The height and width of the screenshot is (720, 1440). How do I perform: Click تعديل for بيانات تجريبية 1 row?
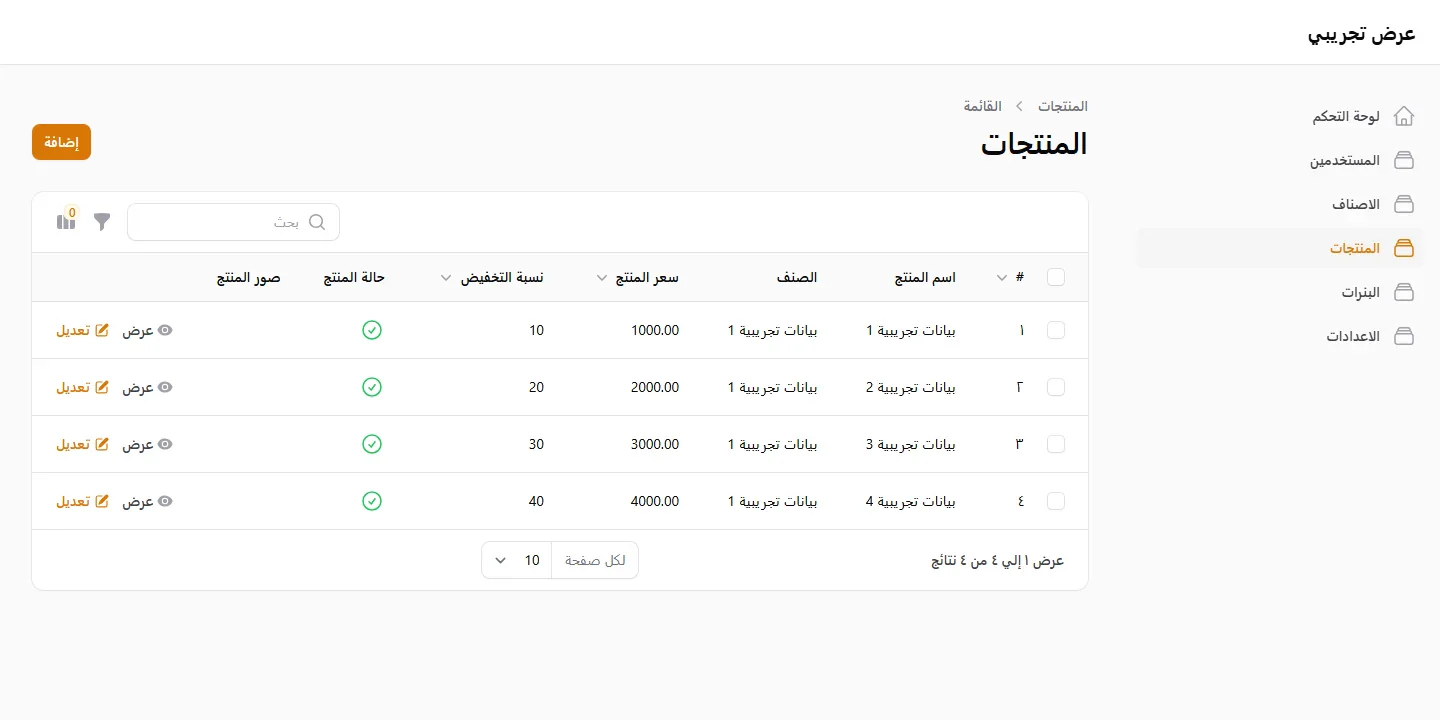83,330
